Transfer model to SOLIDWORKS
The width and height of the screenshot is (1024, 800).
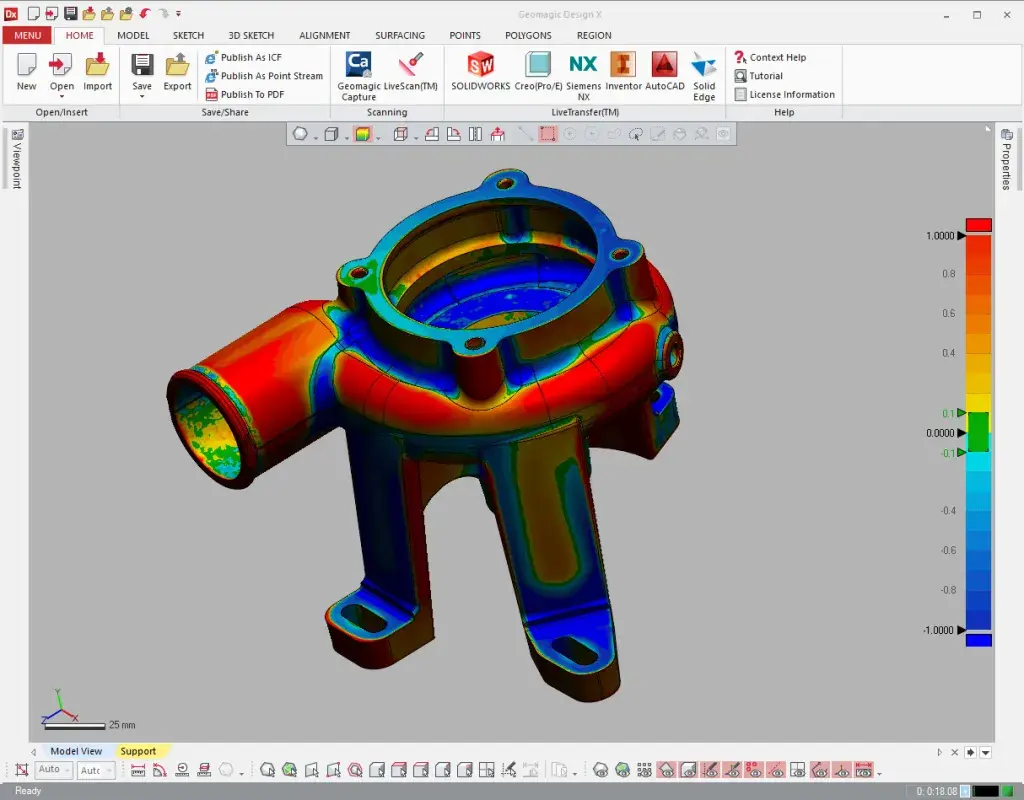coord(480,70)
